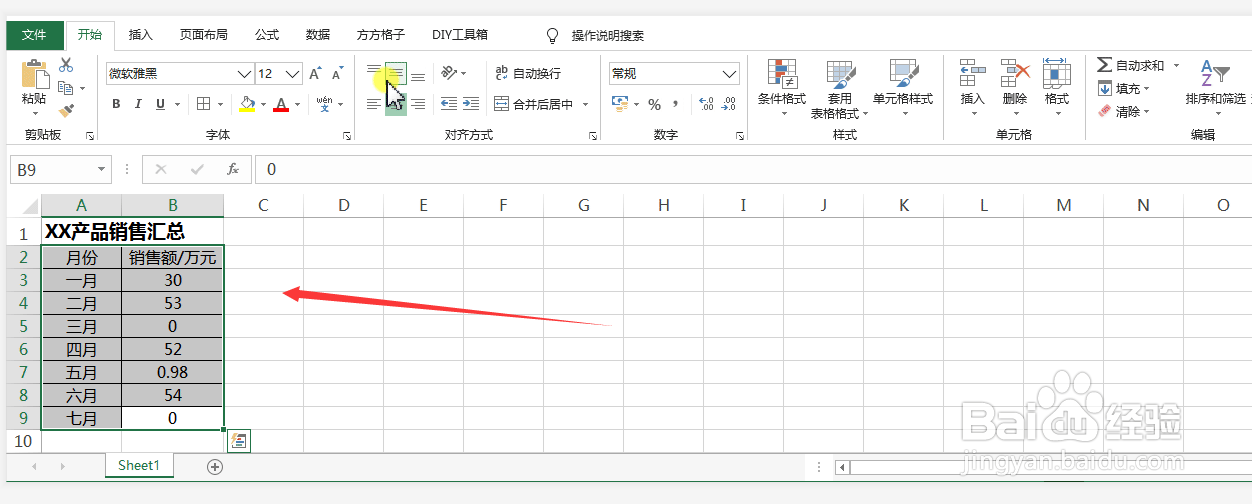Toggle middle vertical alignment

(x=396, y=73)
